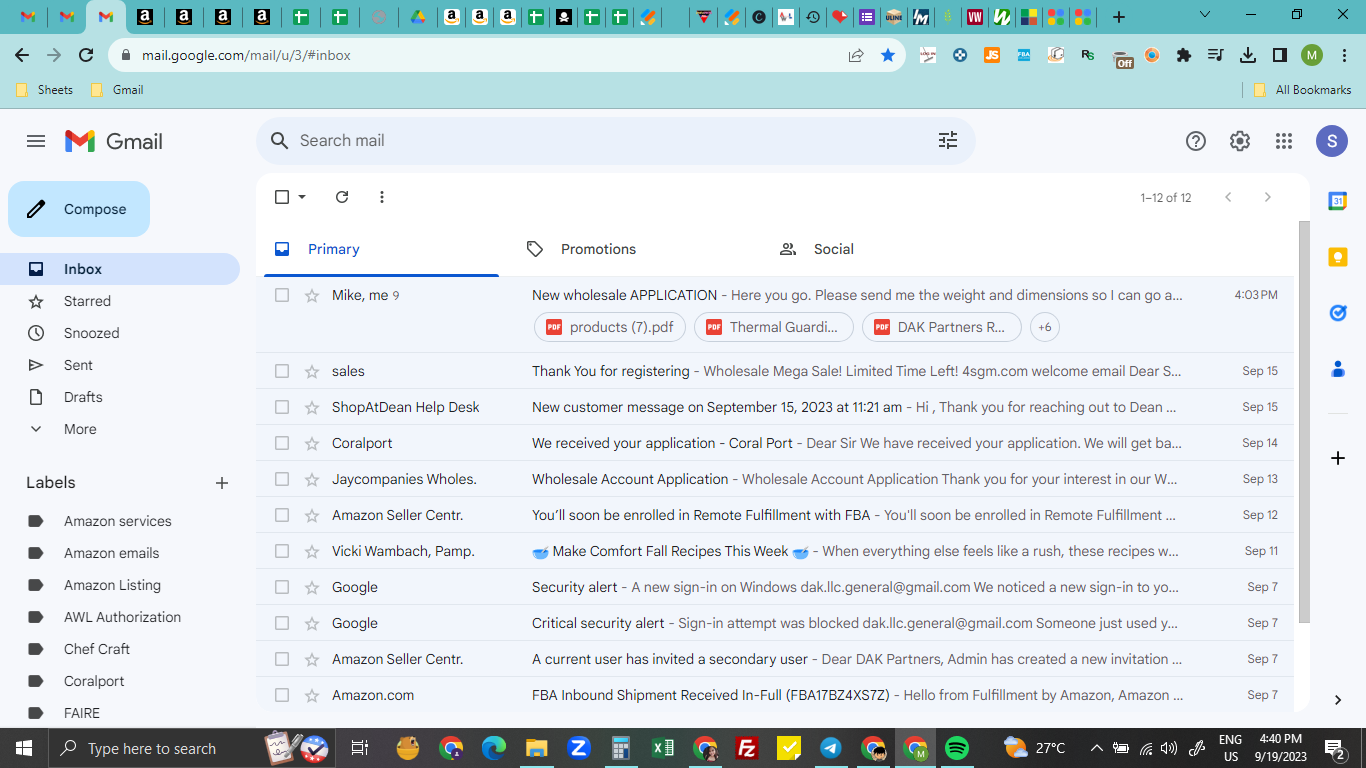Open Google Keep in the side panel
The image size is (1366, 768).
tap(1337, 257)
